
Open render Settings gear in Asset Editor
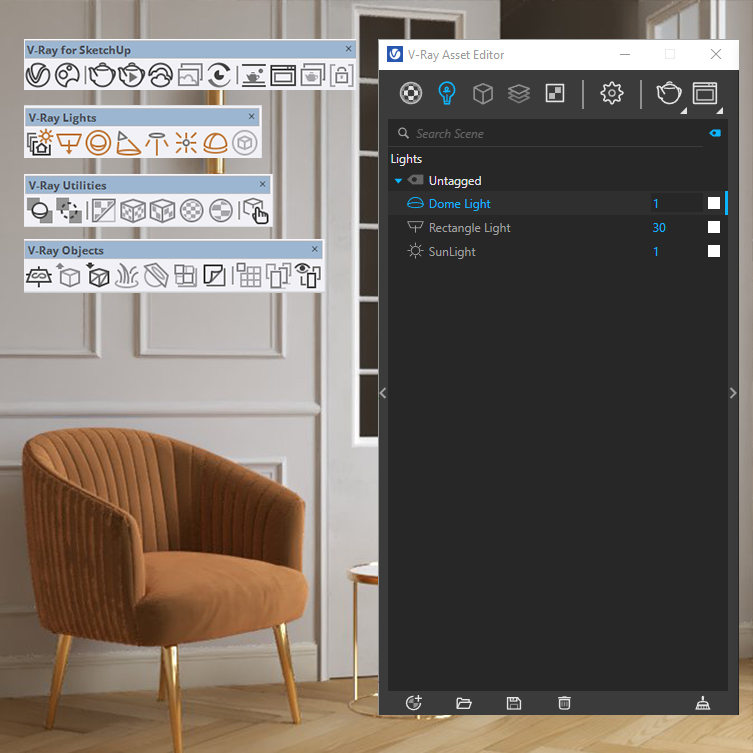tap(611, 94)
